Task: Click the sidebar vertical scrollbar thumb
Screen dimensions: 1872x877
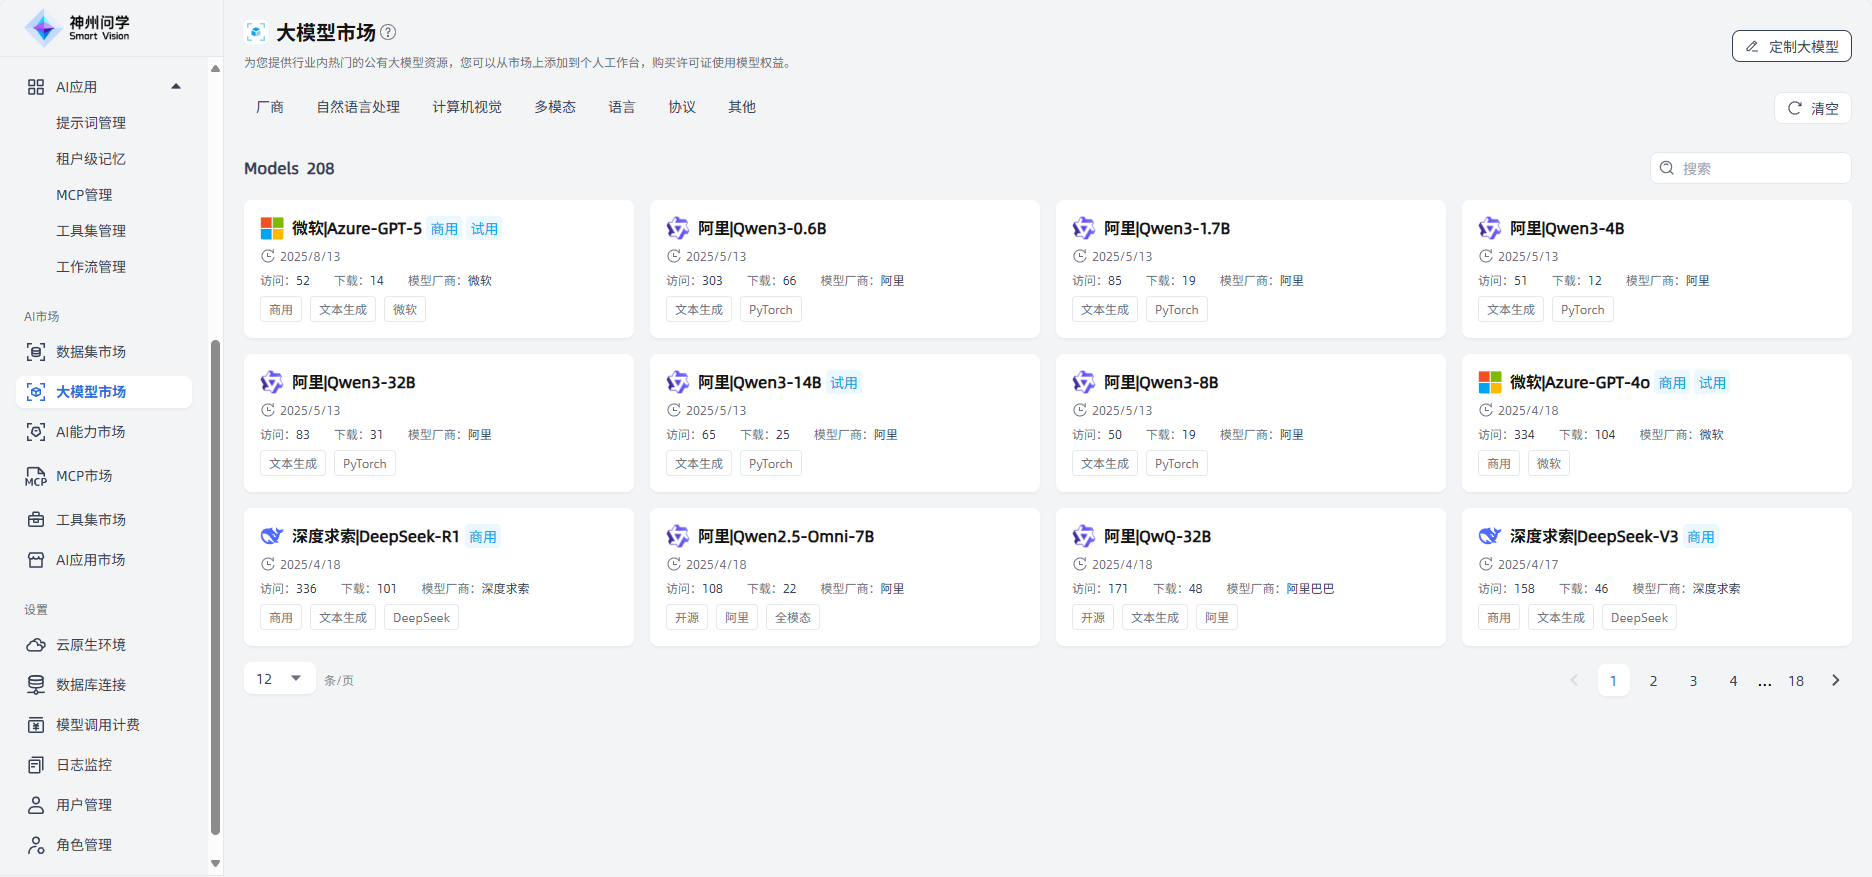Action: [x=215, y=587]
